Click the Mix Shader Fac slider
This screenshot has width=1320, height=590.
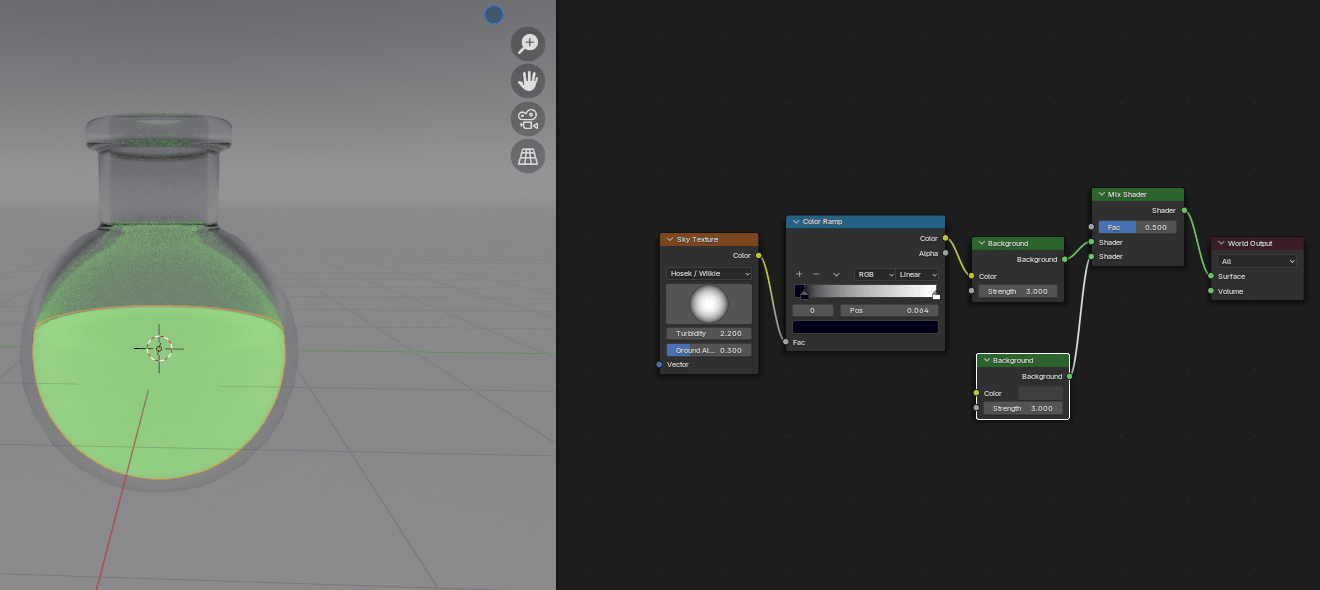click(x=1137, y=227)
